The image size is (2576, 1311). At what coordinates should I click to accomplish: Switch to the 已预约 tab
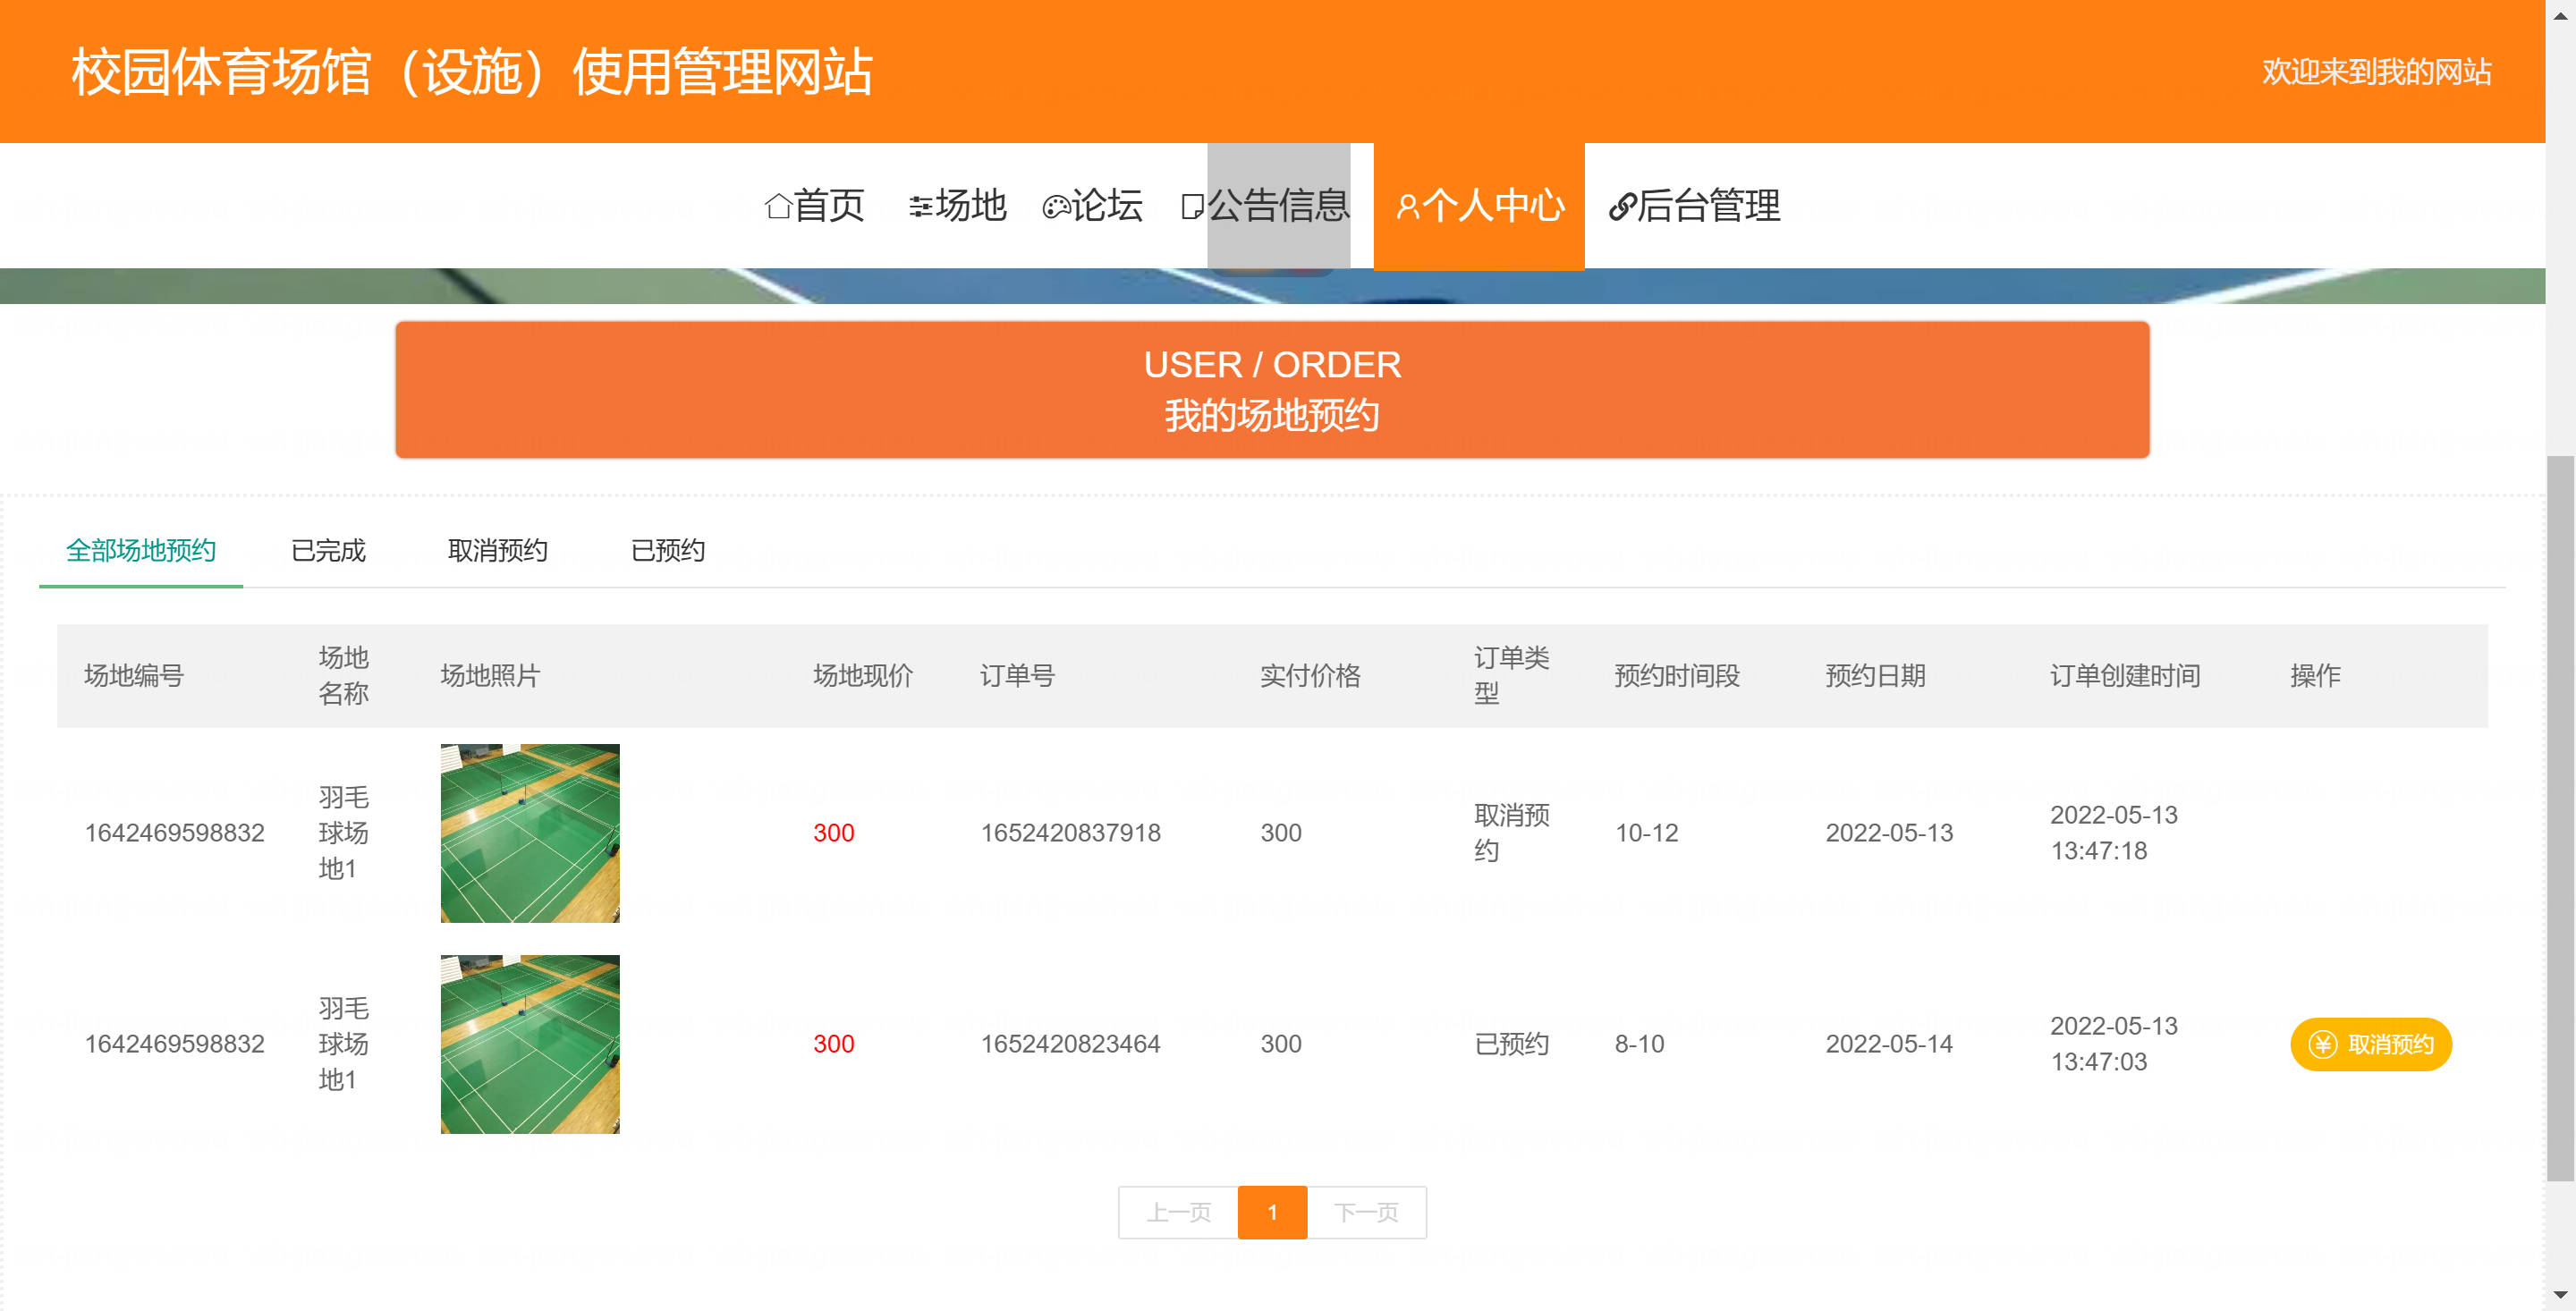coord(668,550)
